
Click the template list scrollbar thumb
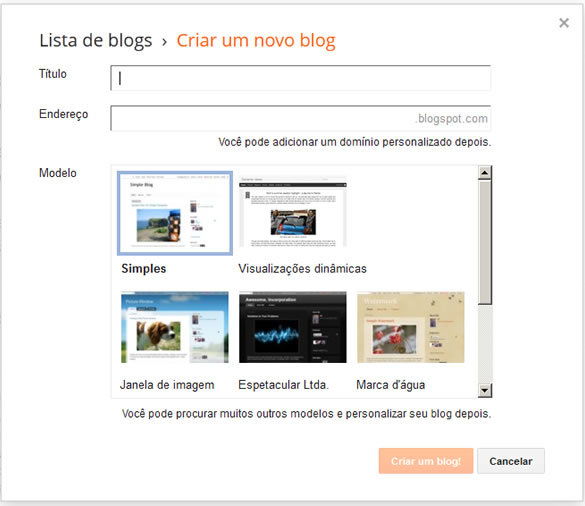[x=485, y=242]
